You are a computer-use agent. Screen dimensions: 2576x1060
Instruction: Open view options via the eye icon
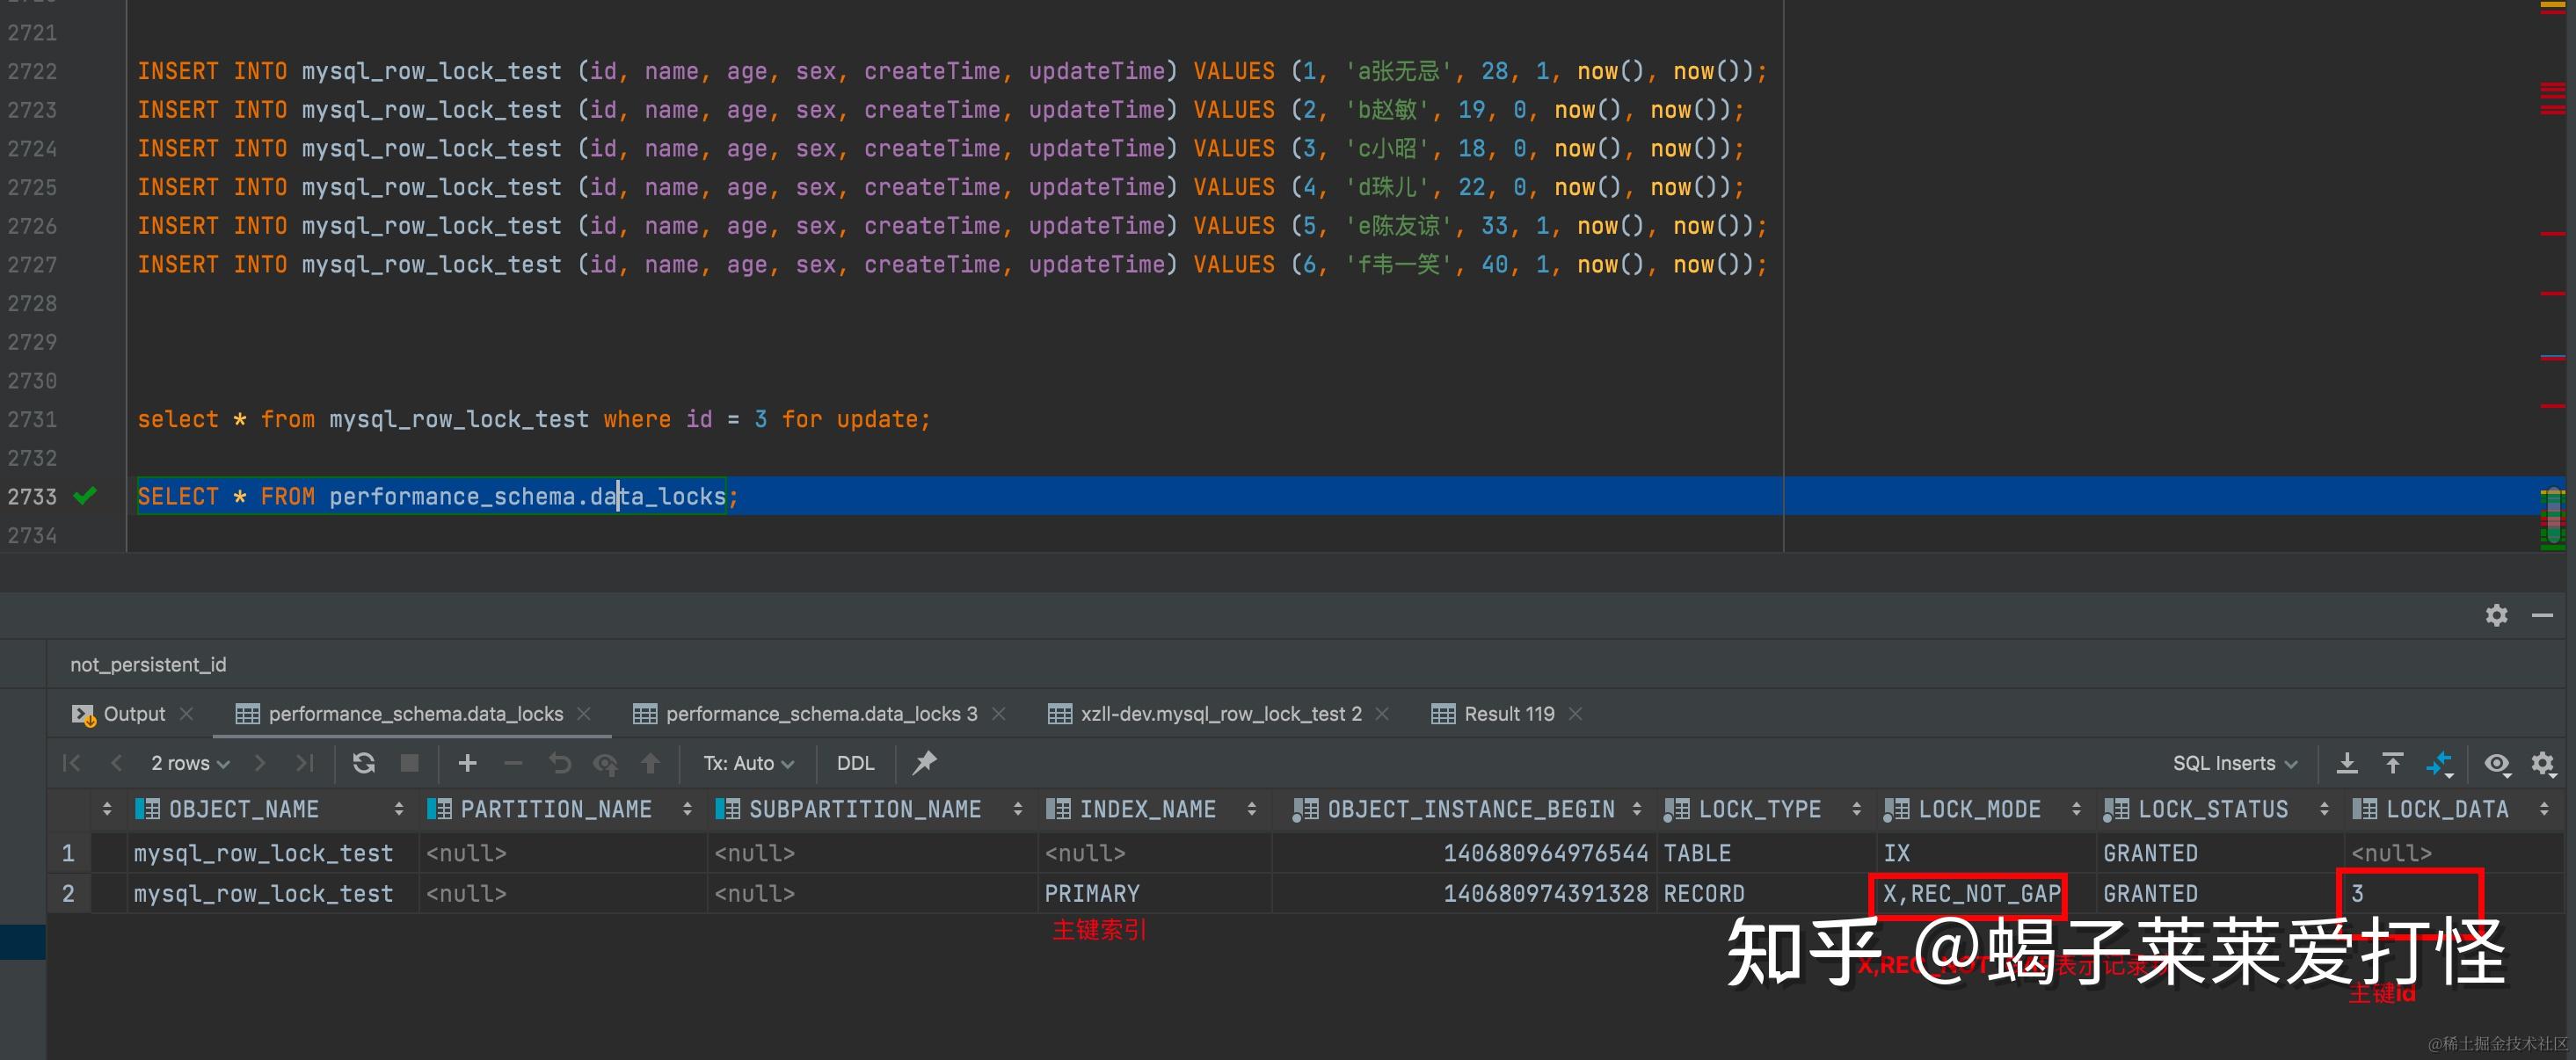click(x=2497, y=764)
